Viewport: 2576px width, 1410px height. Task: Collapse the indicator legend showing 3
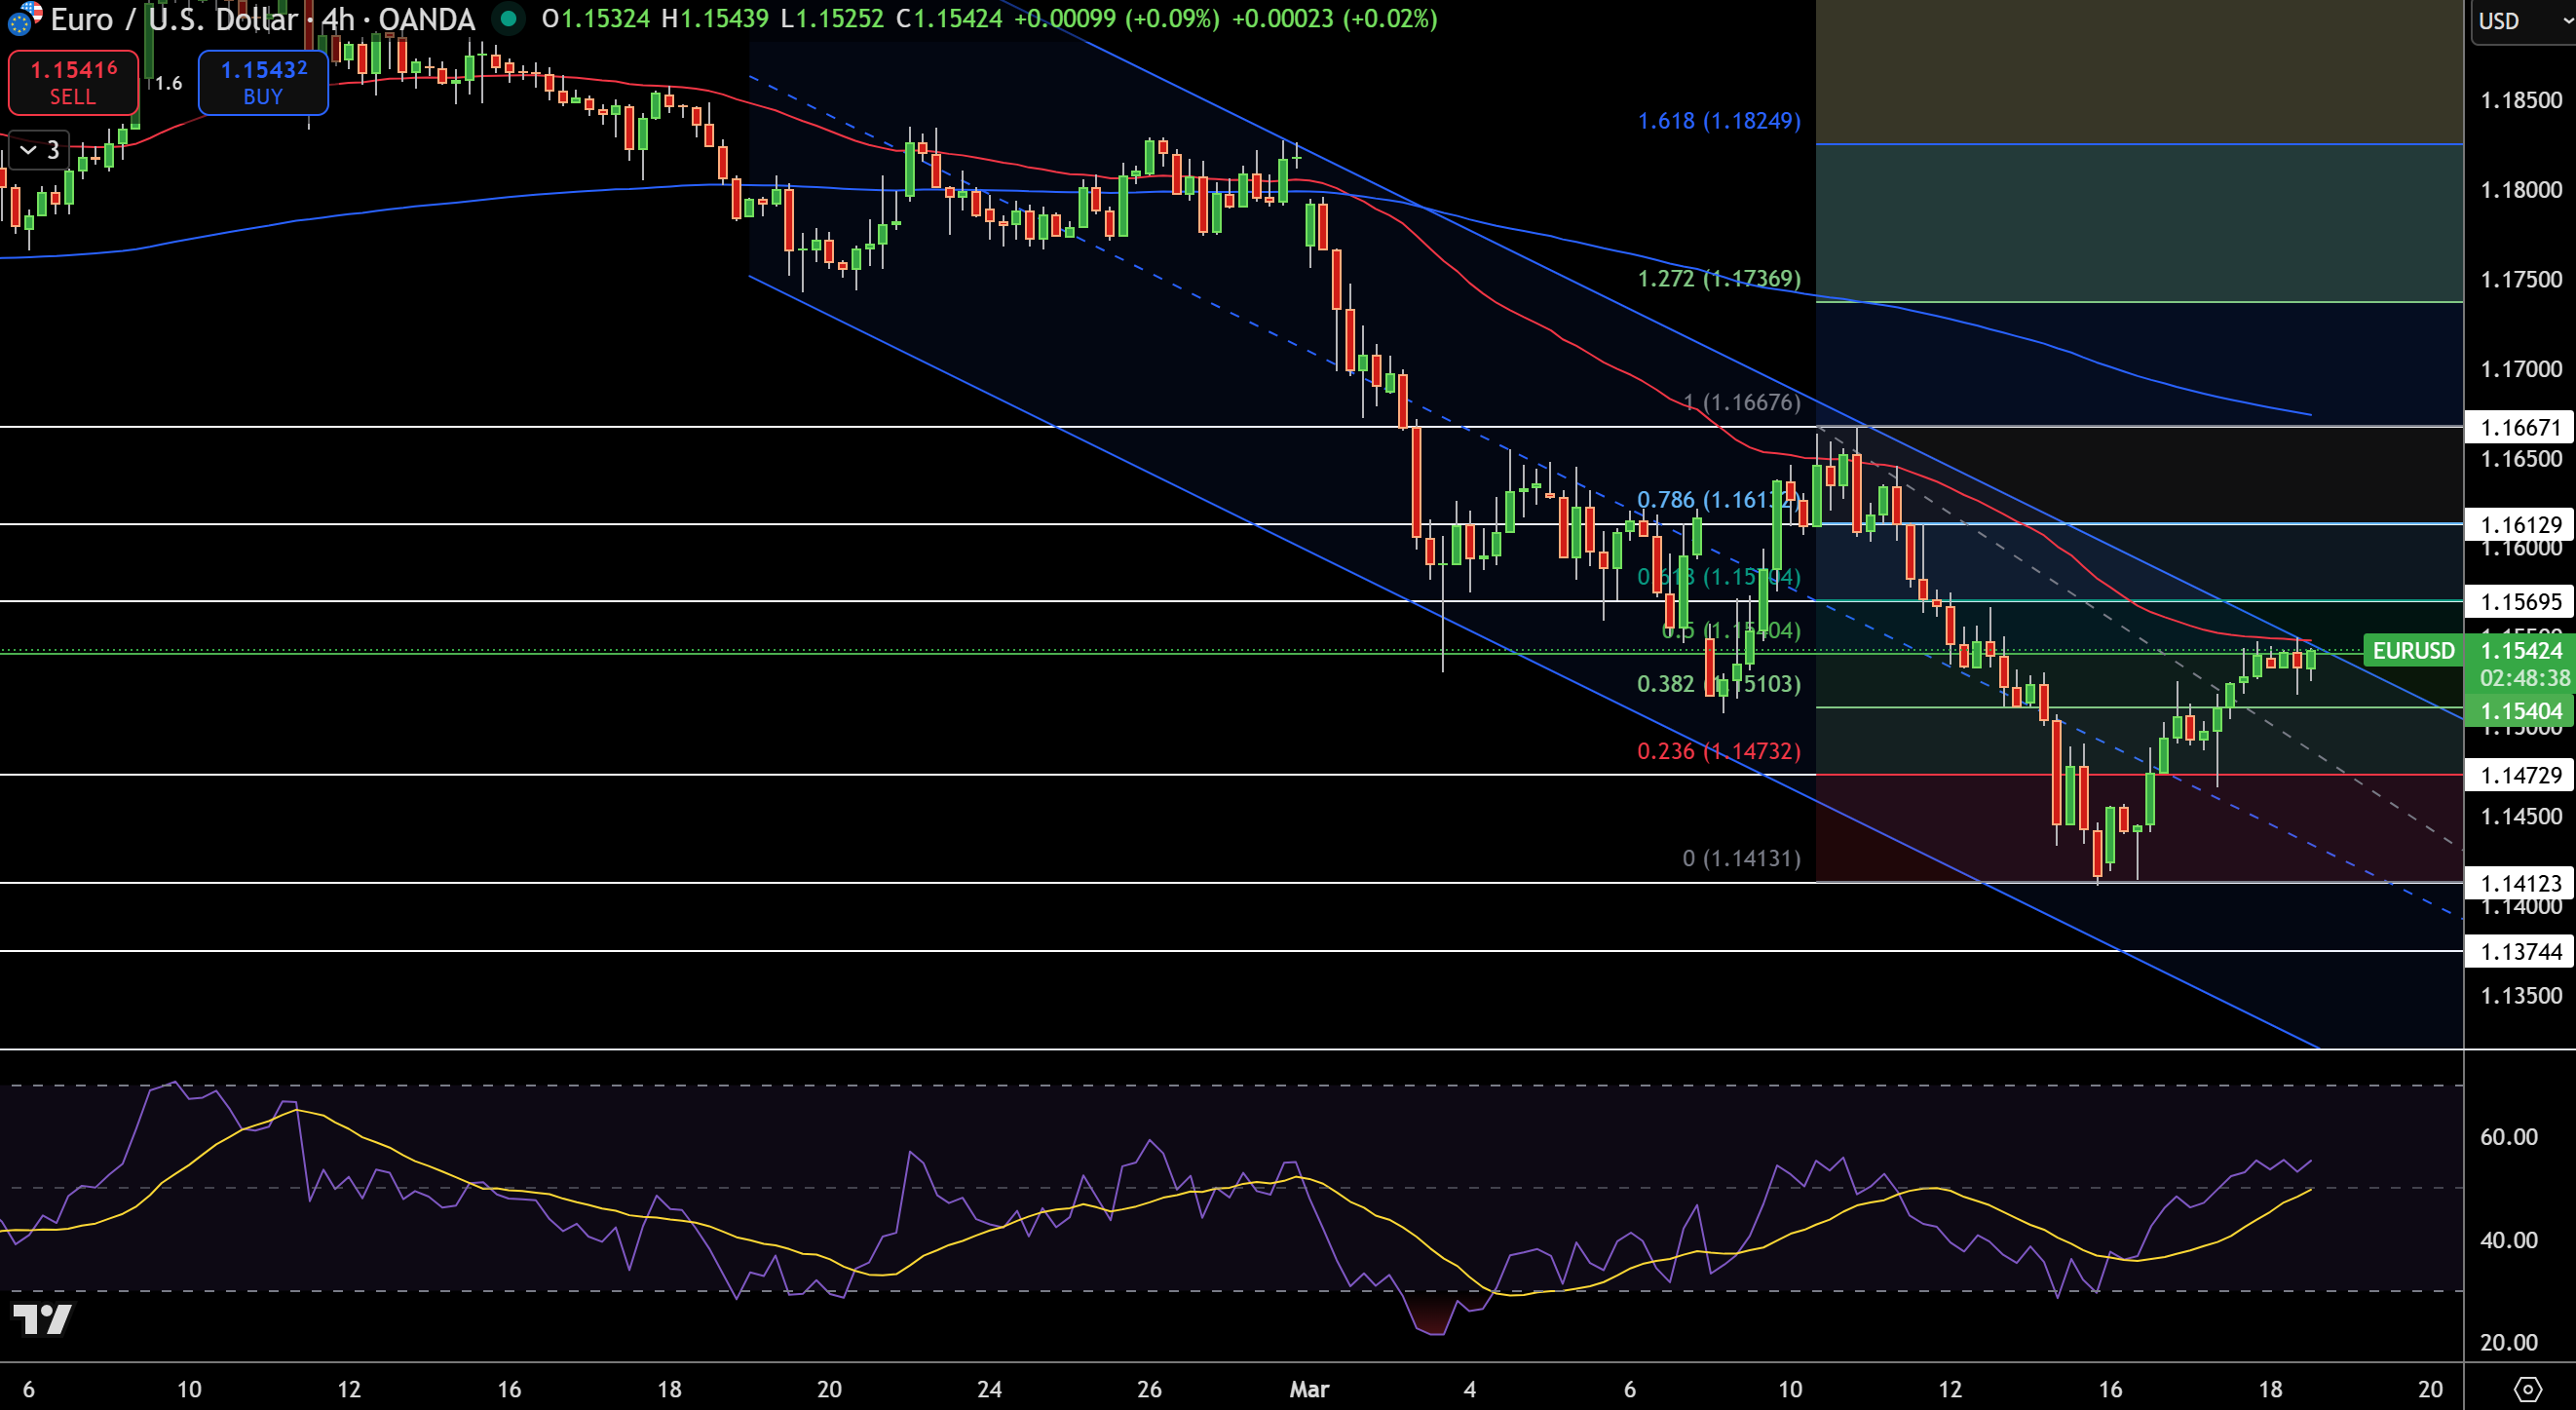click(x=40, y=150)
